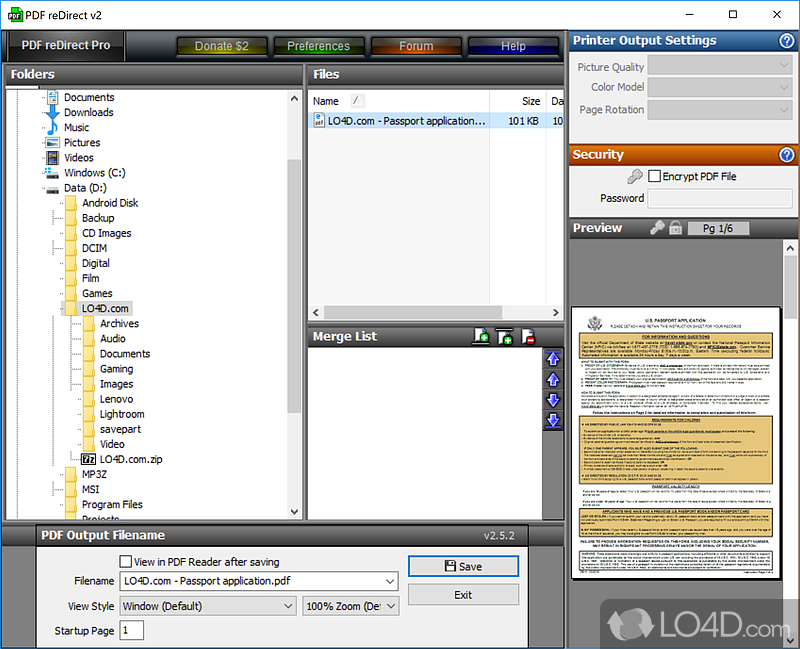Viewport: 800px width, 649px height.
Task: Move merge item to bottom arrow
Action: [x=553, y=420]
